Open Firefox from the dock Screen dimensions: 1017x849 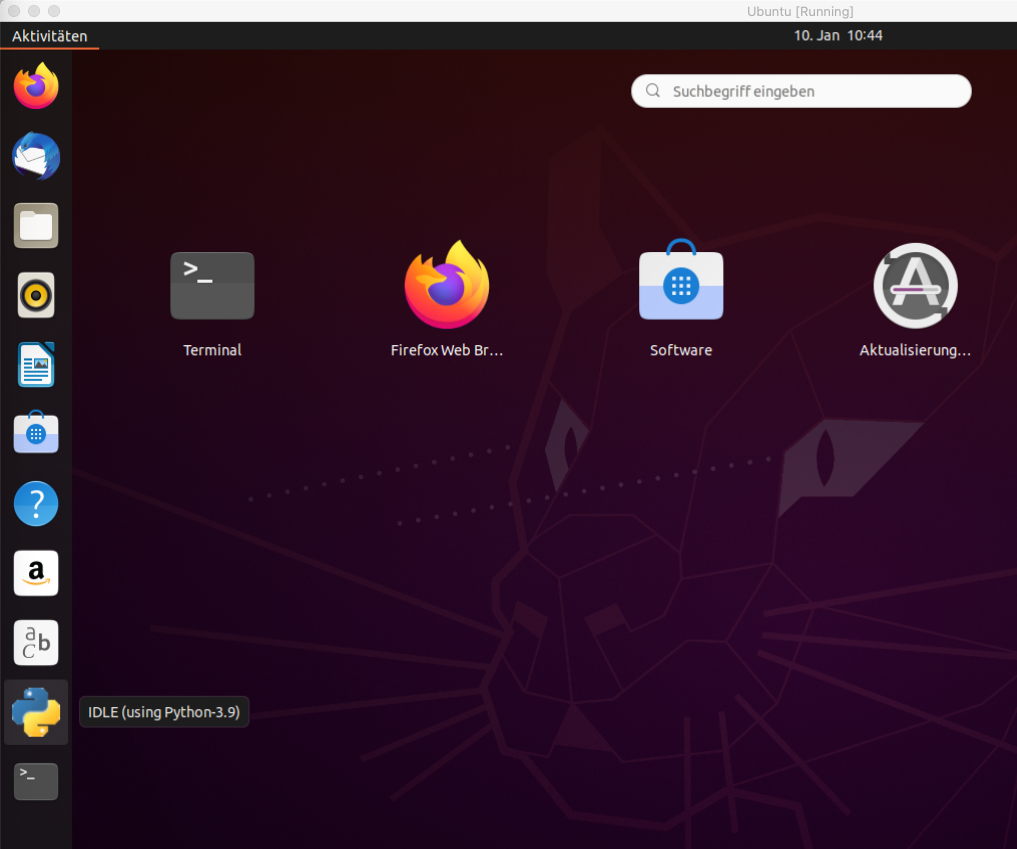(36, 86)
